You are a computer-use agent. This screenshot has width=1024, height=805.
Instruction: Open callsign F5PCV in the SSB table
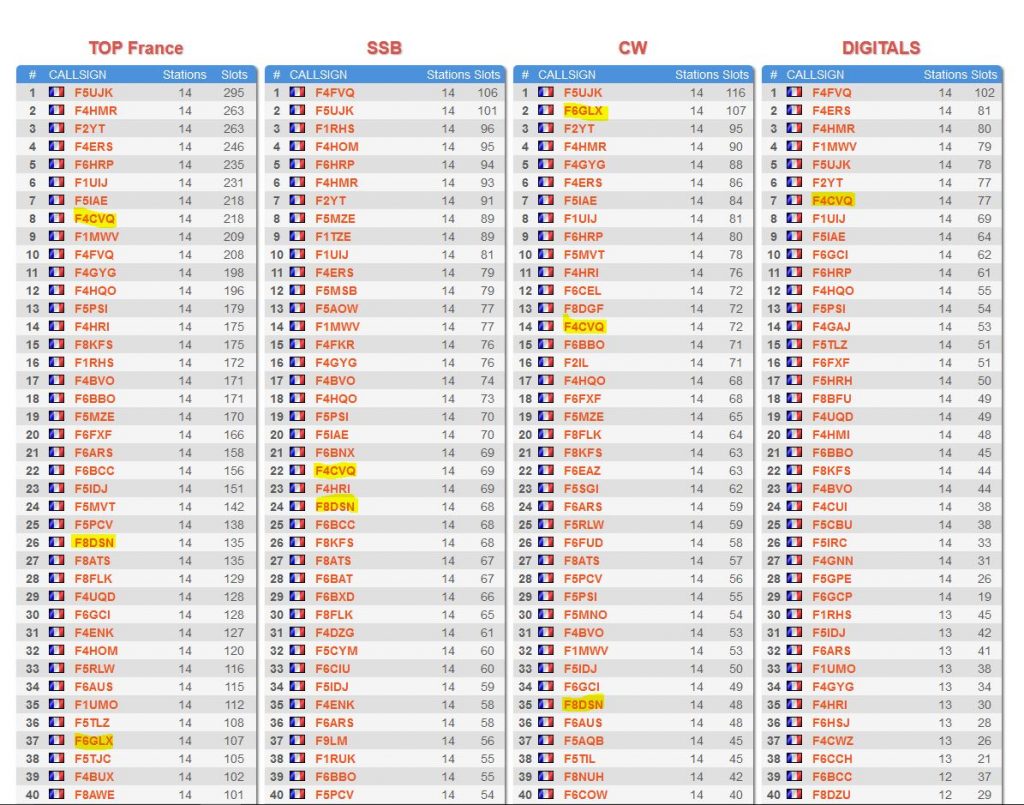click(x=334, y=795)
